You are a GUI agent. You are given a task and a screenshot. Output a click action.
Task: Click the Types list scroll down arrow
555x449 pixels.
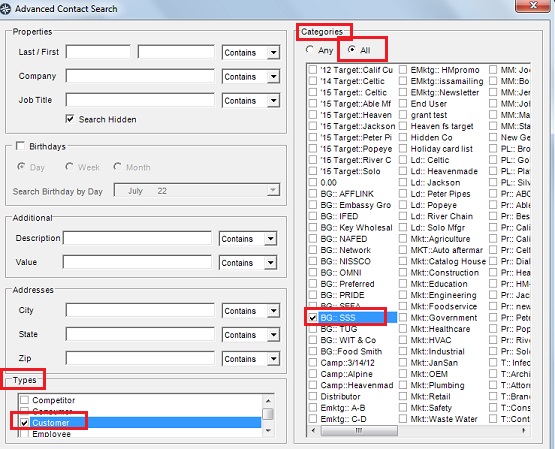[268, 431]
